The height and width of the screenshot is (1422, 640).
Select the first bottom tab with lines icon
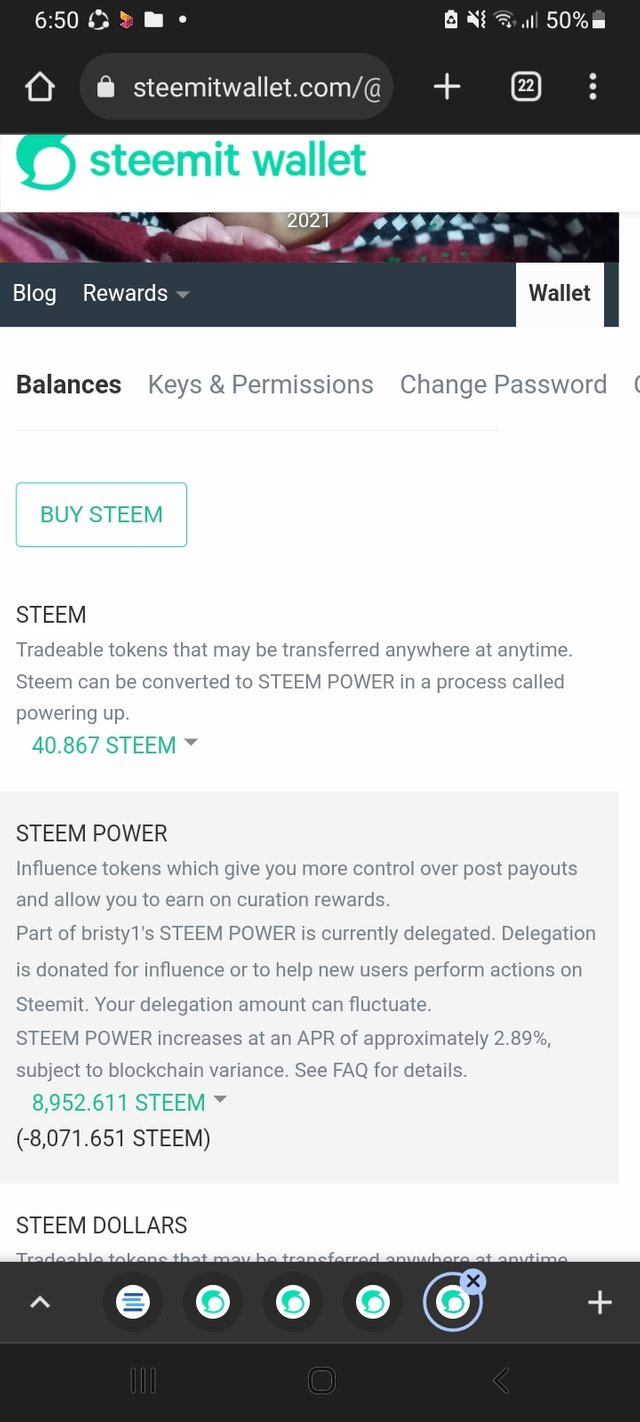tap(132, 1302)
